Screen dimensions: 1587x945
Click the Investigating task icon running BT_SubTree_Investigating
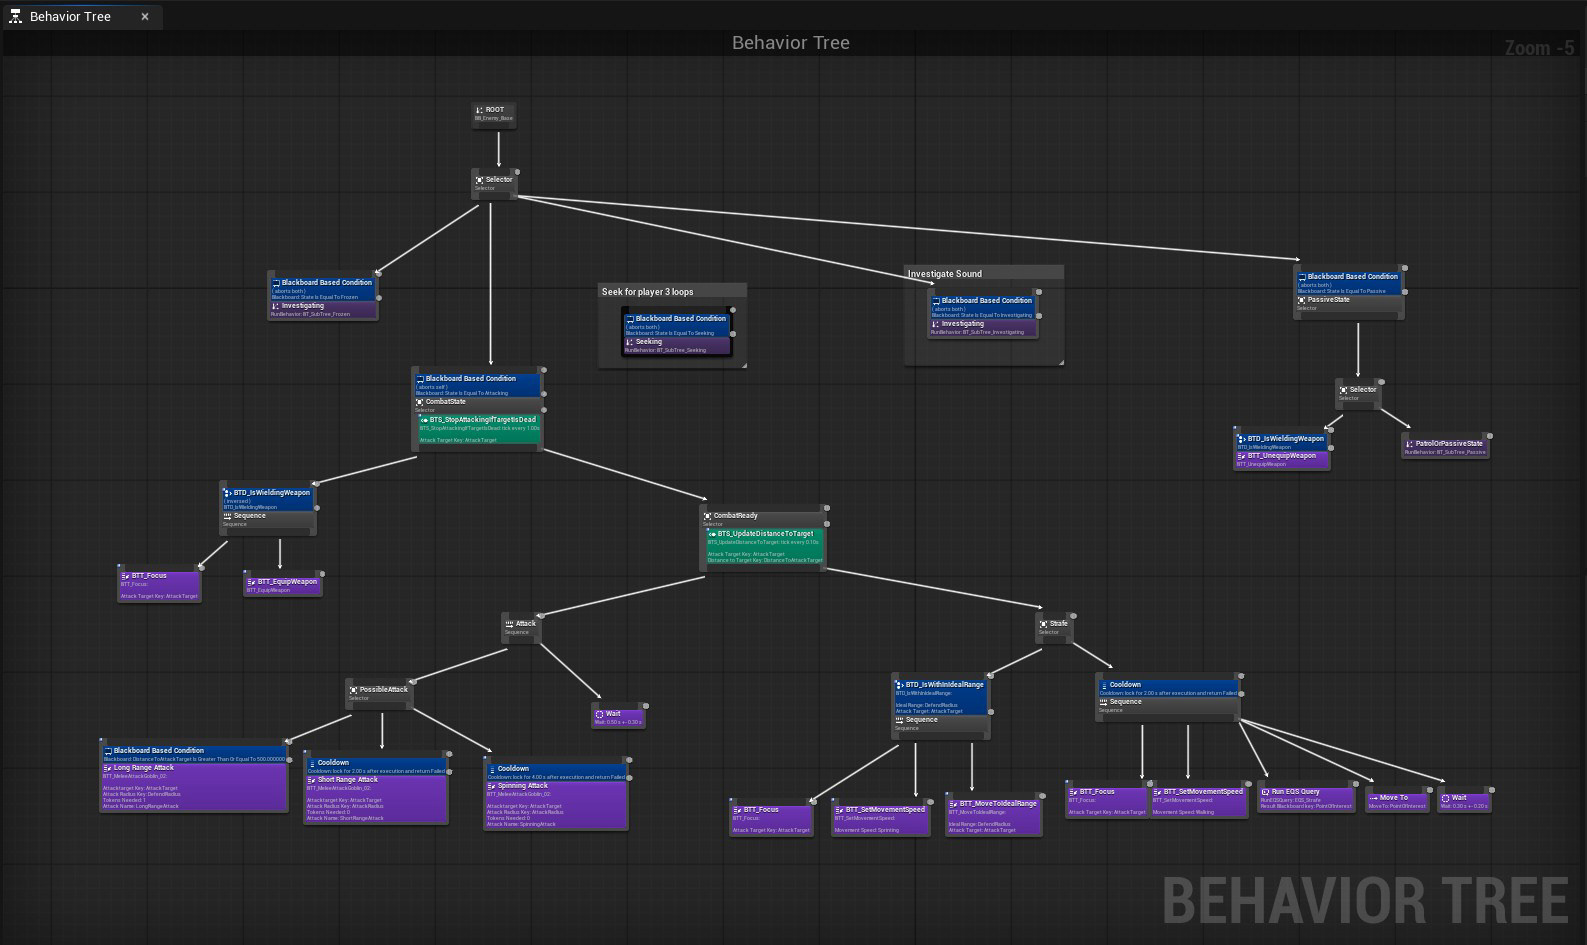click(x=936, y=324)
